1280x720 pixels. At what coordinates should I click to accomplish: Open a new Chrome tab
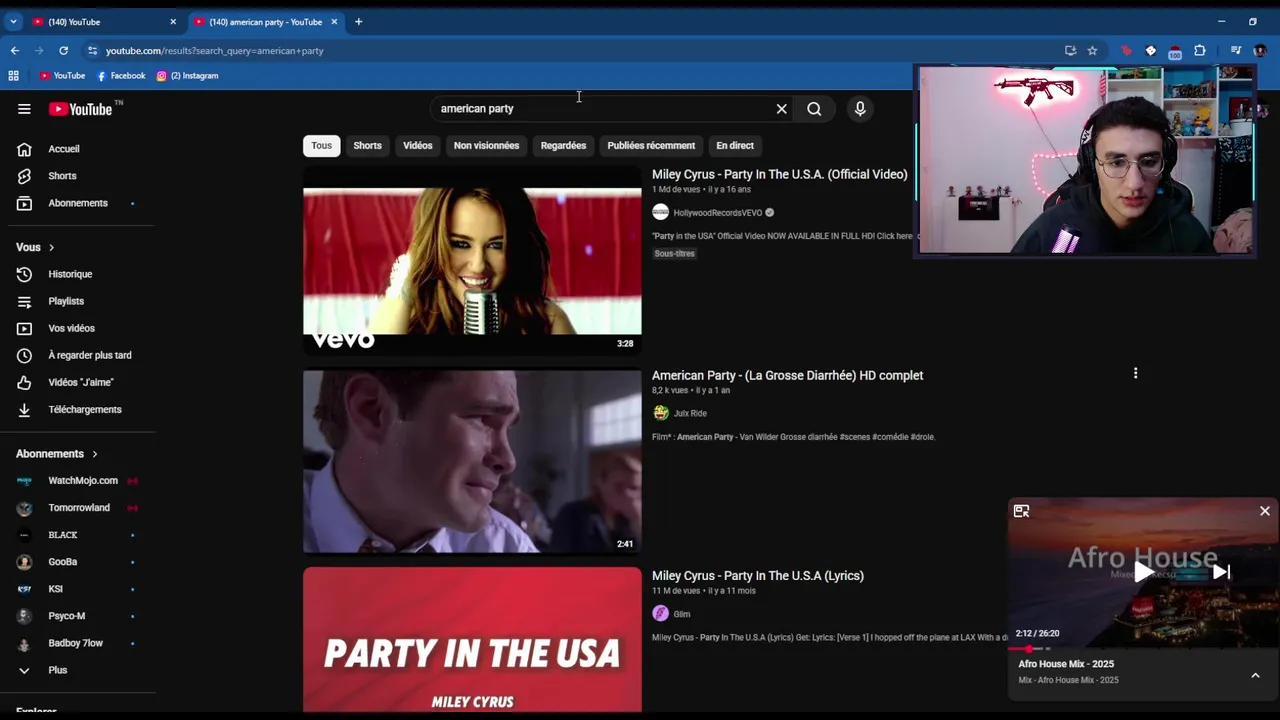tap(358, 21)
